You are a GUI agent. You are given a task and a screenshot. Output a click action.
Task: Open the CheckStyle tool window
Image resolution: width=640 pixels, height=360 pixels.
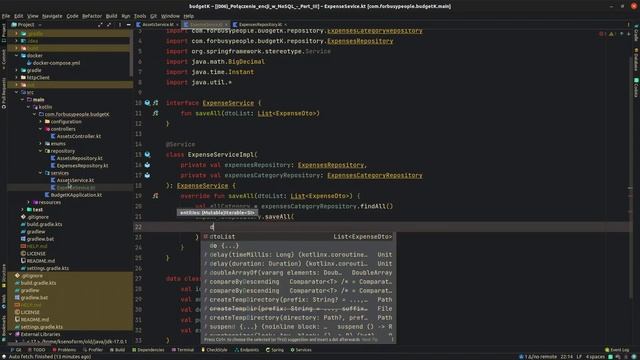(214, 350)
